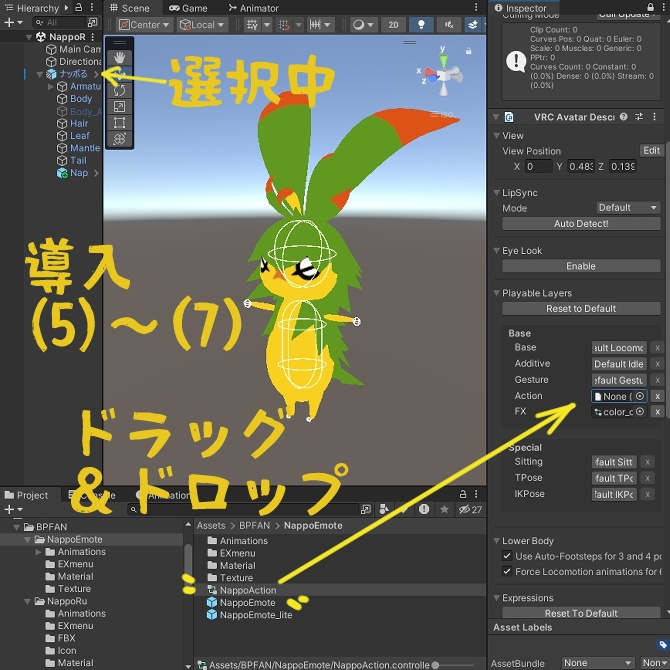This screenshot has height=670, width=670.
Task: Click Expressions Reset To Default button
Action: point(581,613)
